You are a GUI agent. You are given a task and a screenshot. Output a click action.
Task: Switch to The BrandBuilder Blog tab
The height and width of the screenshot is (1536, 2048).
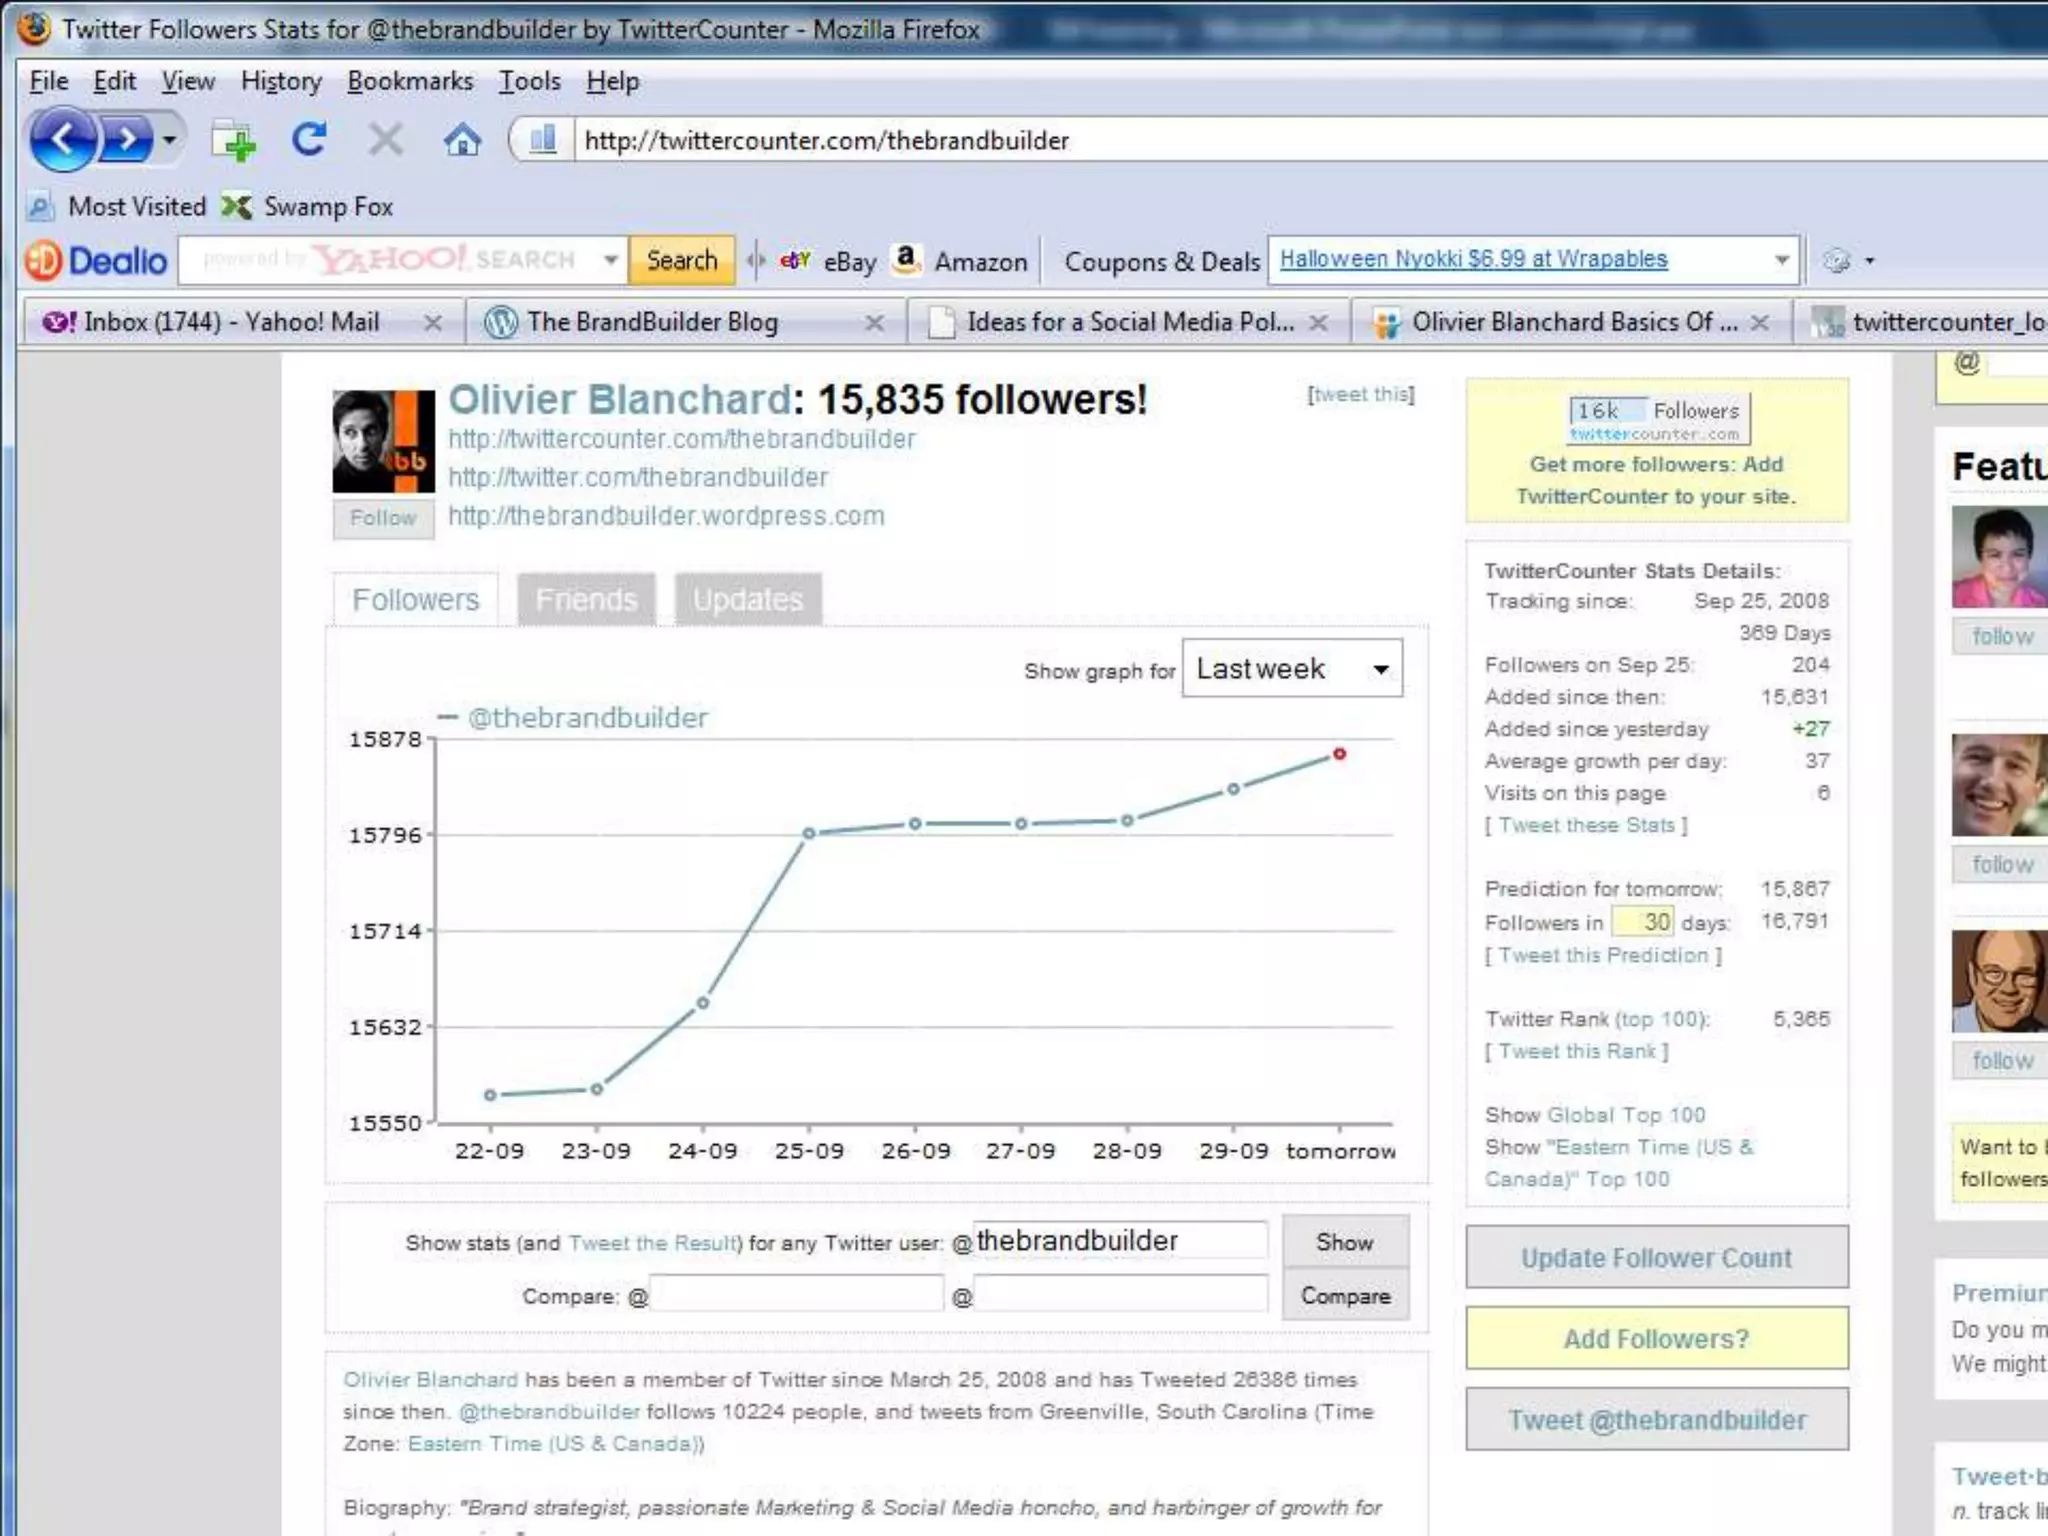click(x=653, y=322)
